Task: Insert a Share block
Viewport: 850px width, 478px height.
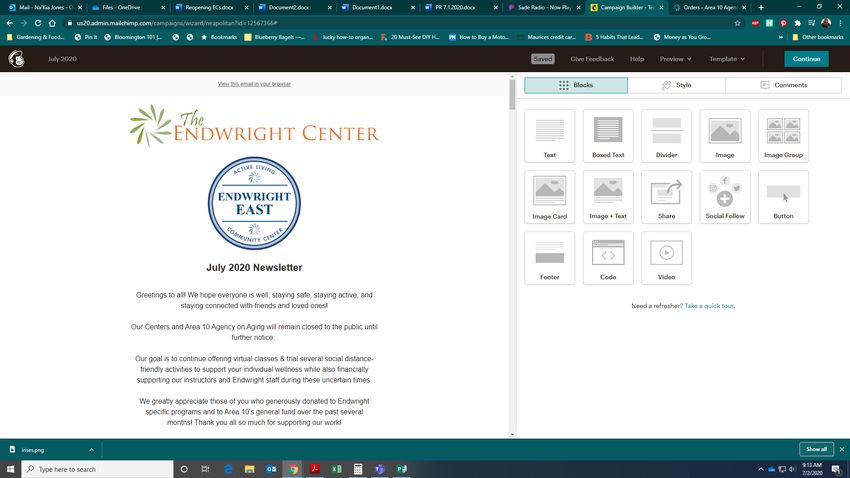Action: click(x=666, y=197)
